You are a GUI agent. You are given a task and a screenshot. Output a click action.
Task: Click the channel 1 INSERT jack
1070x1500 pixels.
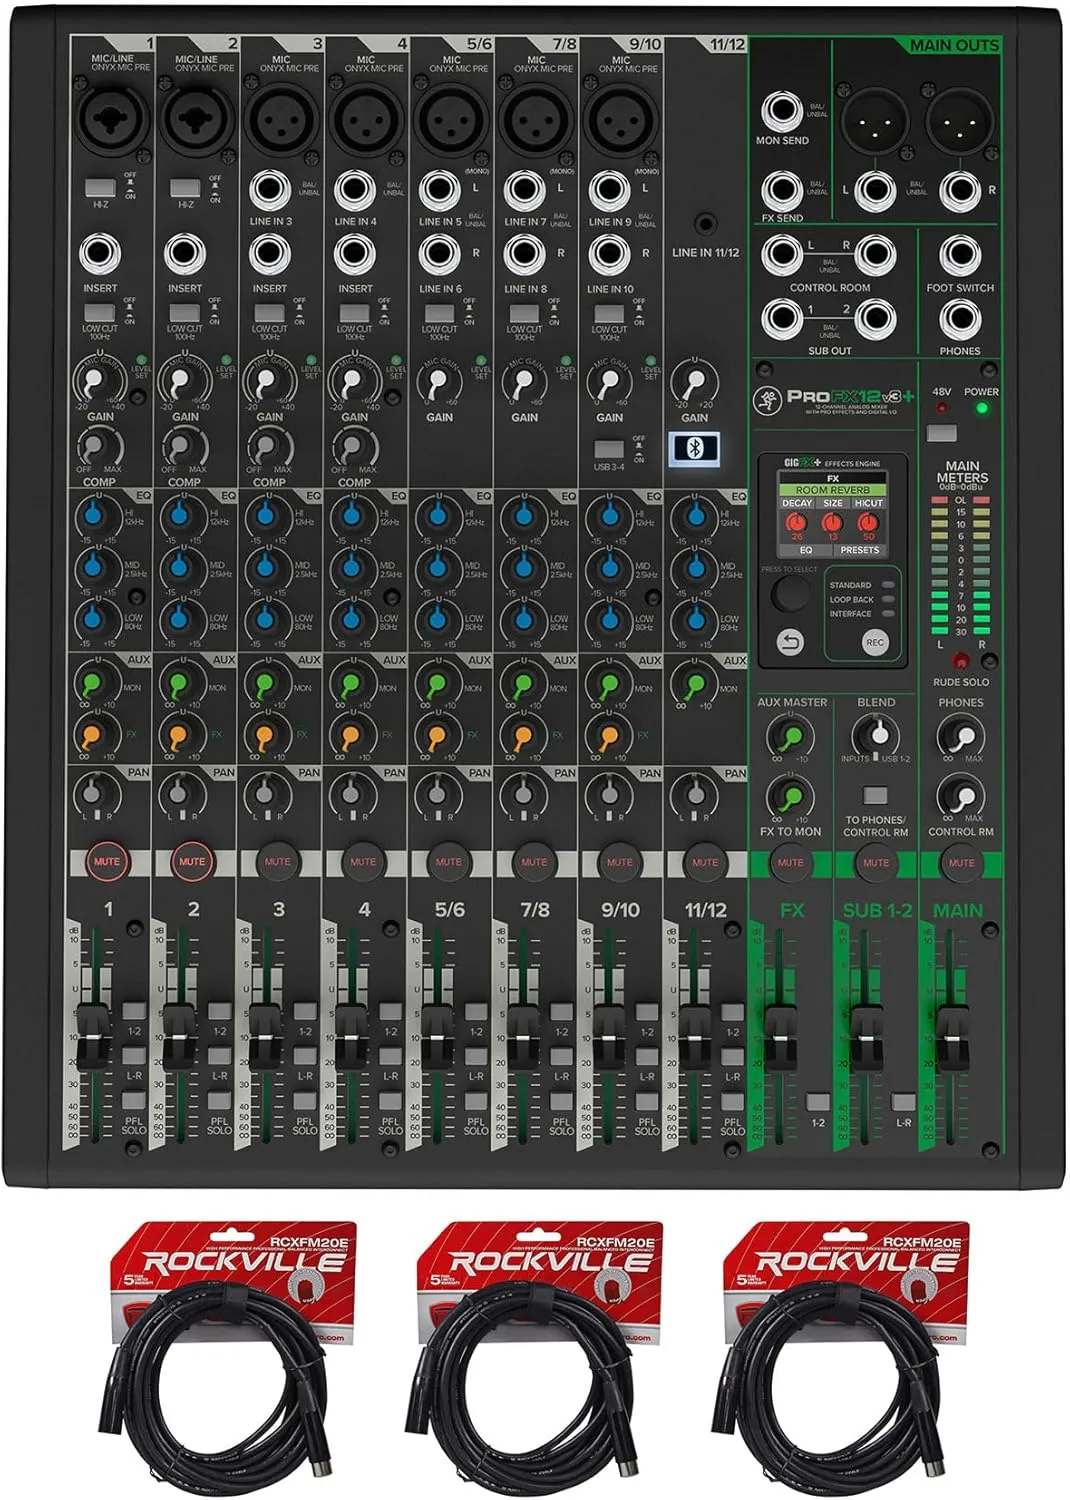coord(101,254)
